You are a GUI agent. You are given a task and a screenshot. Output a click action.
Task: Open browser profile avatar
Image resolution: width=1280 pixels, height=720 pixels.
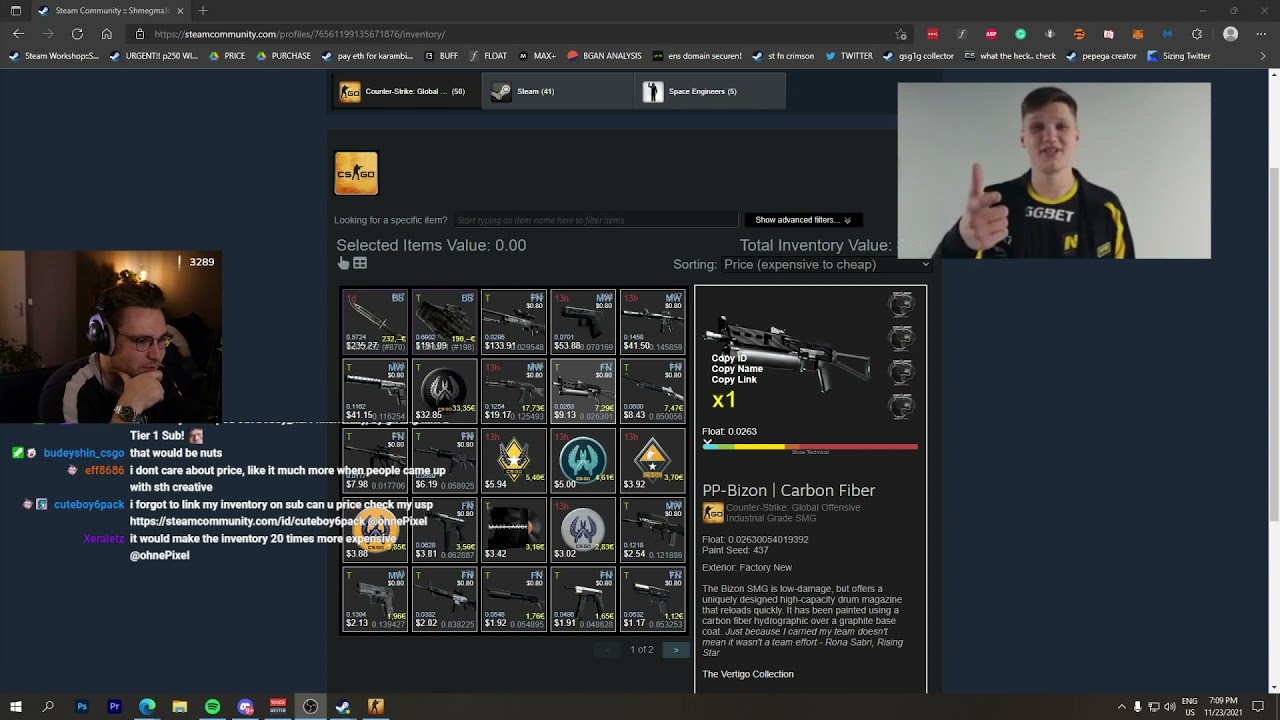click(x=1231, y=34)
